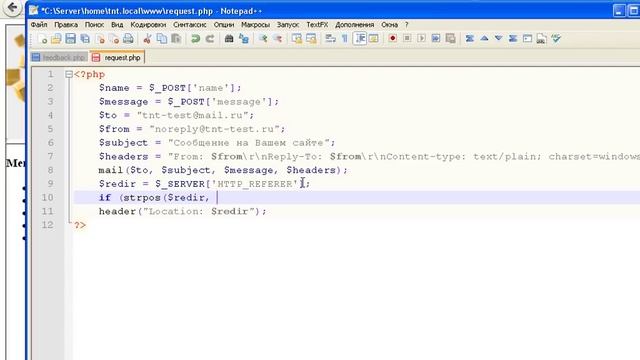Screen dimensions: 640x360
Task: Click browser back arrow behind Notepad++
Action: point(12,7)
